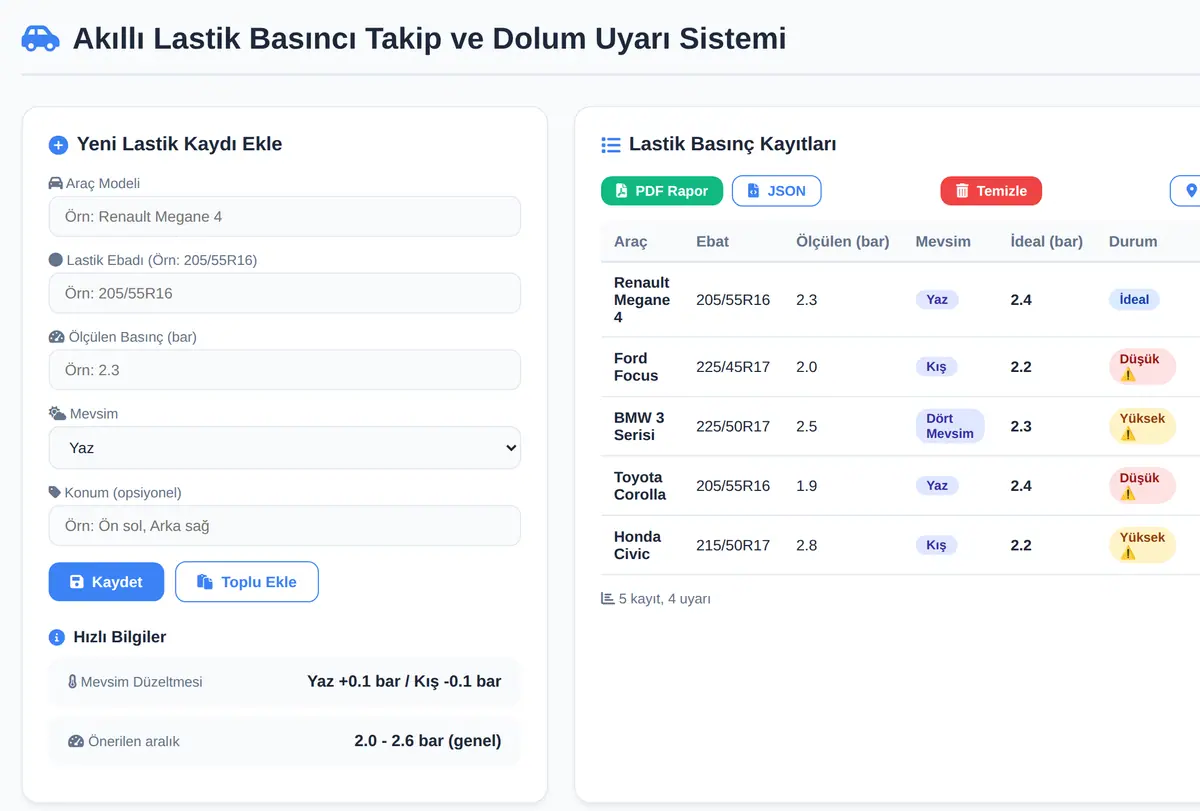This screenshot has height=811, width=1200.
Task: Select the Toyota Corolla cell
Action: click(640, 486)
